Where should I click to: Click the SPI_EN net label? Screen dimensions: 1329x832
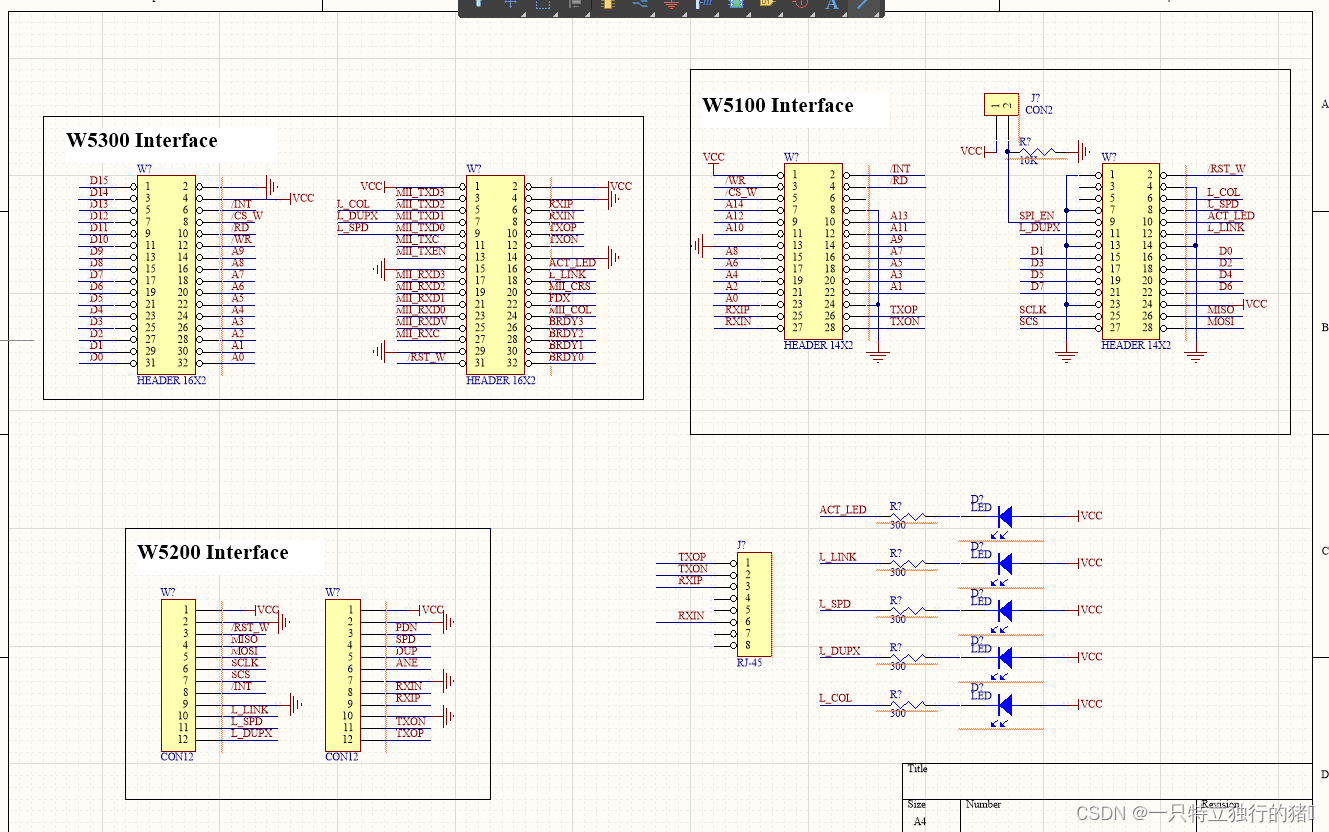click(x=1036, y=216)
